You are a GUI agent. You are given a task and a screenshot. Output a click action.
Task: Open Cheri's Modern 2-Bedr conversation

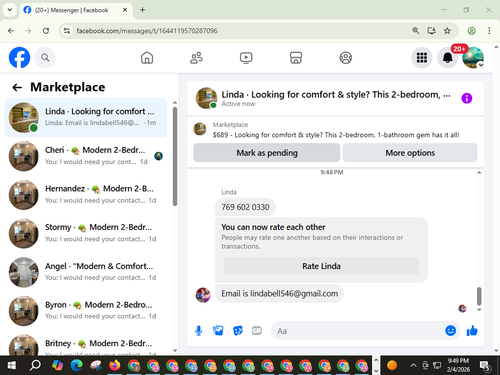(x=86, y=156)
